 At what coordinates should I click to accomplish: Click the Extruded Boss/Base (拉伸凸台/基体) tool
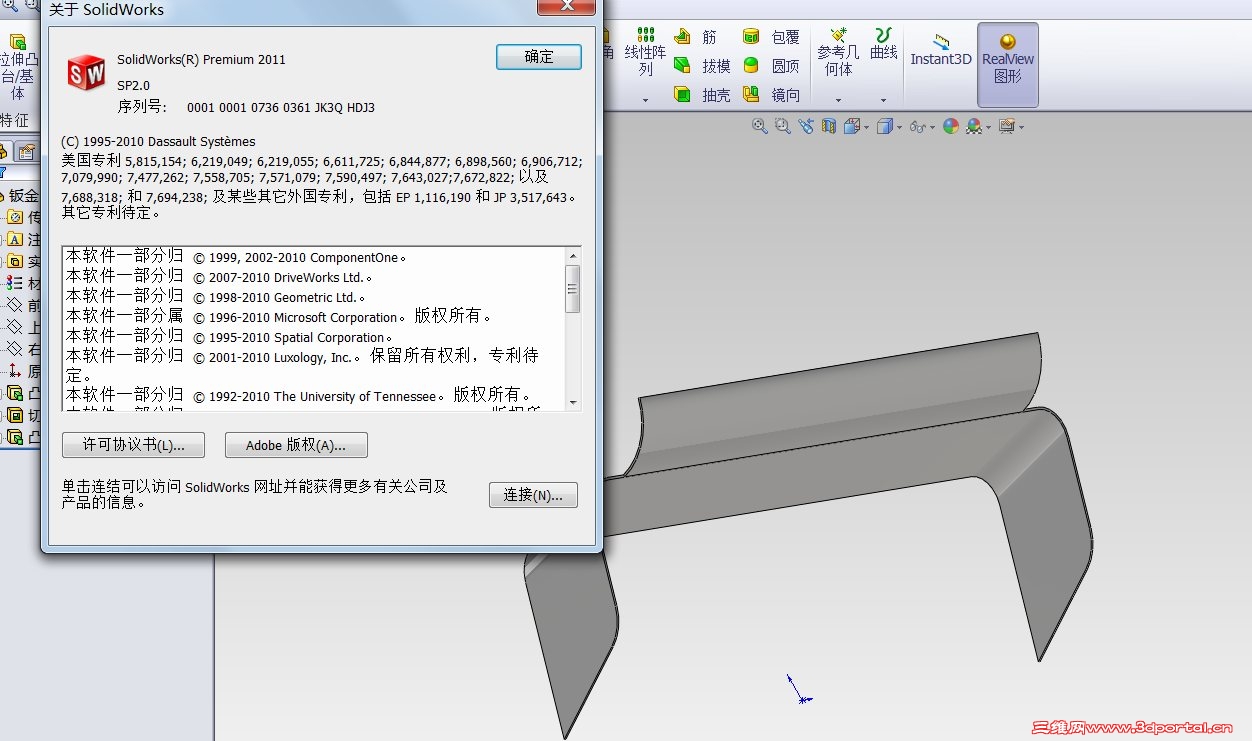[18, 66]
